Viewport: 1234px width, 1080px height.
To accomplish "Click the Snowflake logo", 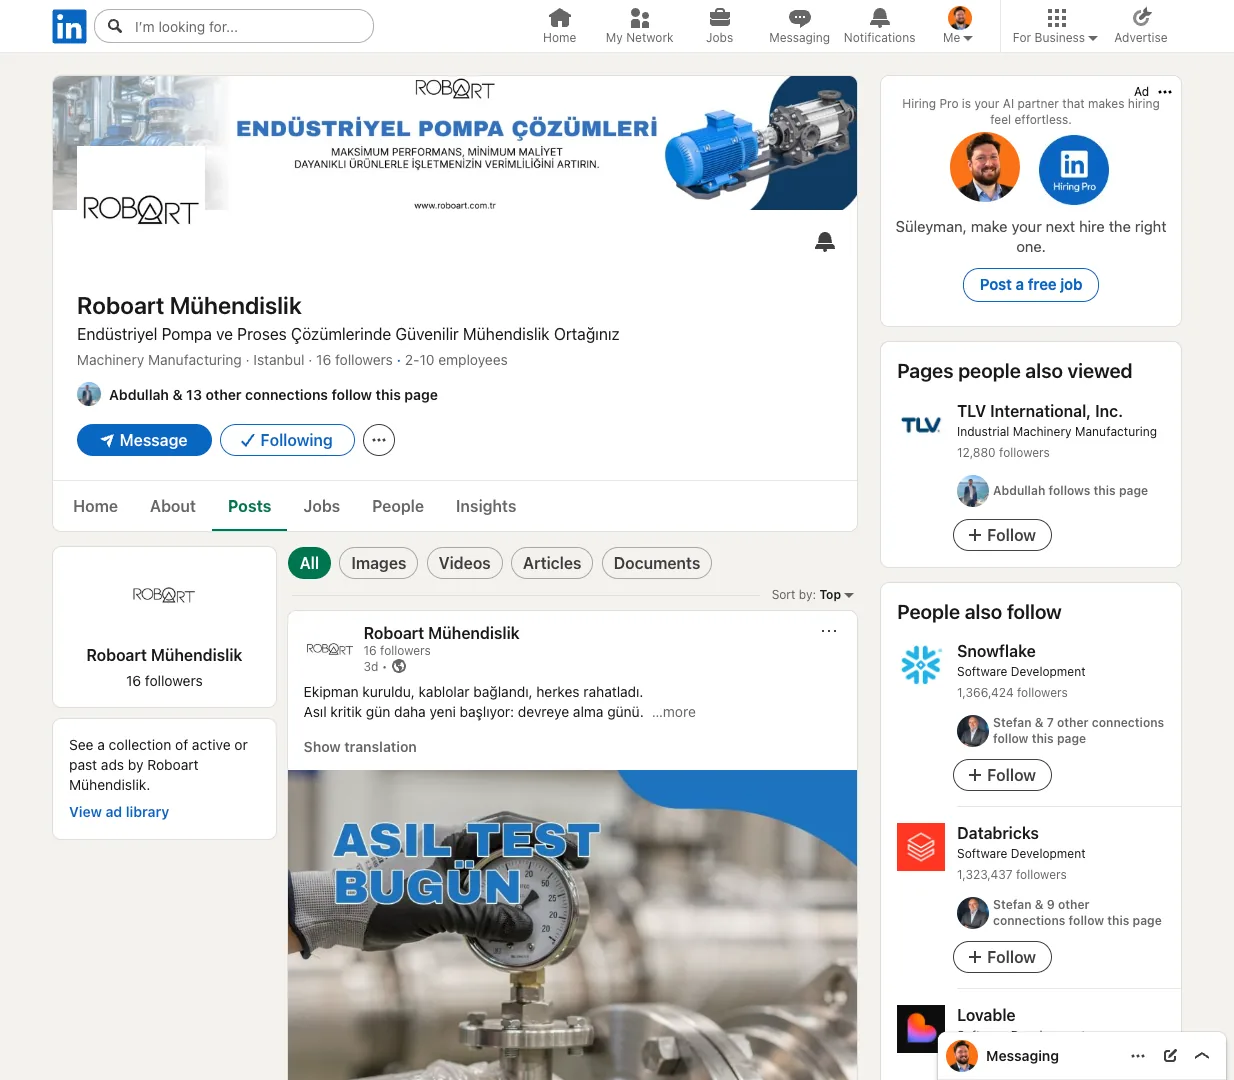I will 921,665.
